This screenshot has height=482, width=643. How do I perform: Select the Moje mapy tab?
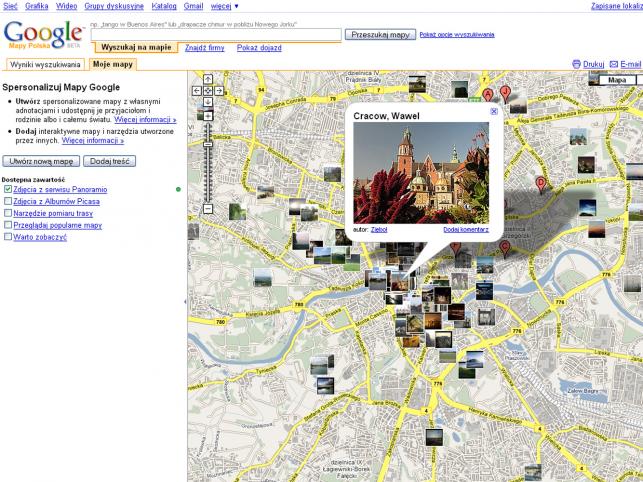click(113, 64)
